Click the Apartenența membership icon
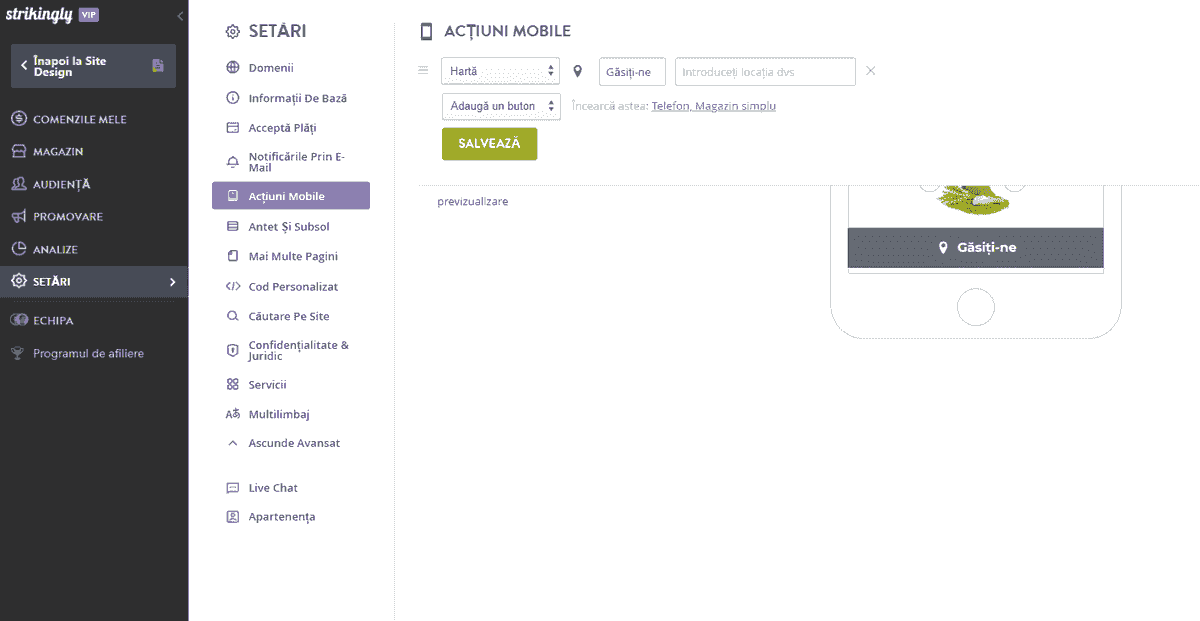This screenshot has width=1200, height=621. click(x=233, y=517)
